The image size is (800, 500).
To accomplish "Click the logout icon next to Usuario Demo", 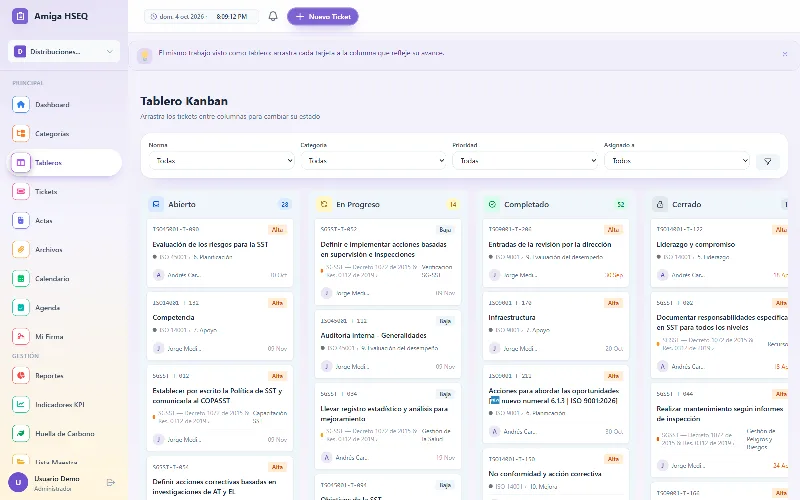I will click(x=111, y=483).
